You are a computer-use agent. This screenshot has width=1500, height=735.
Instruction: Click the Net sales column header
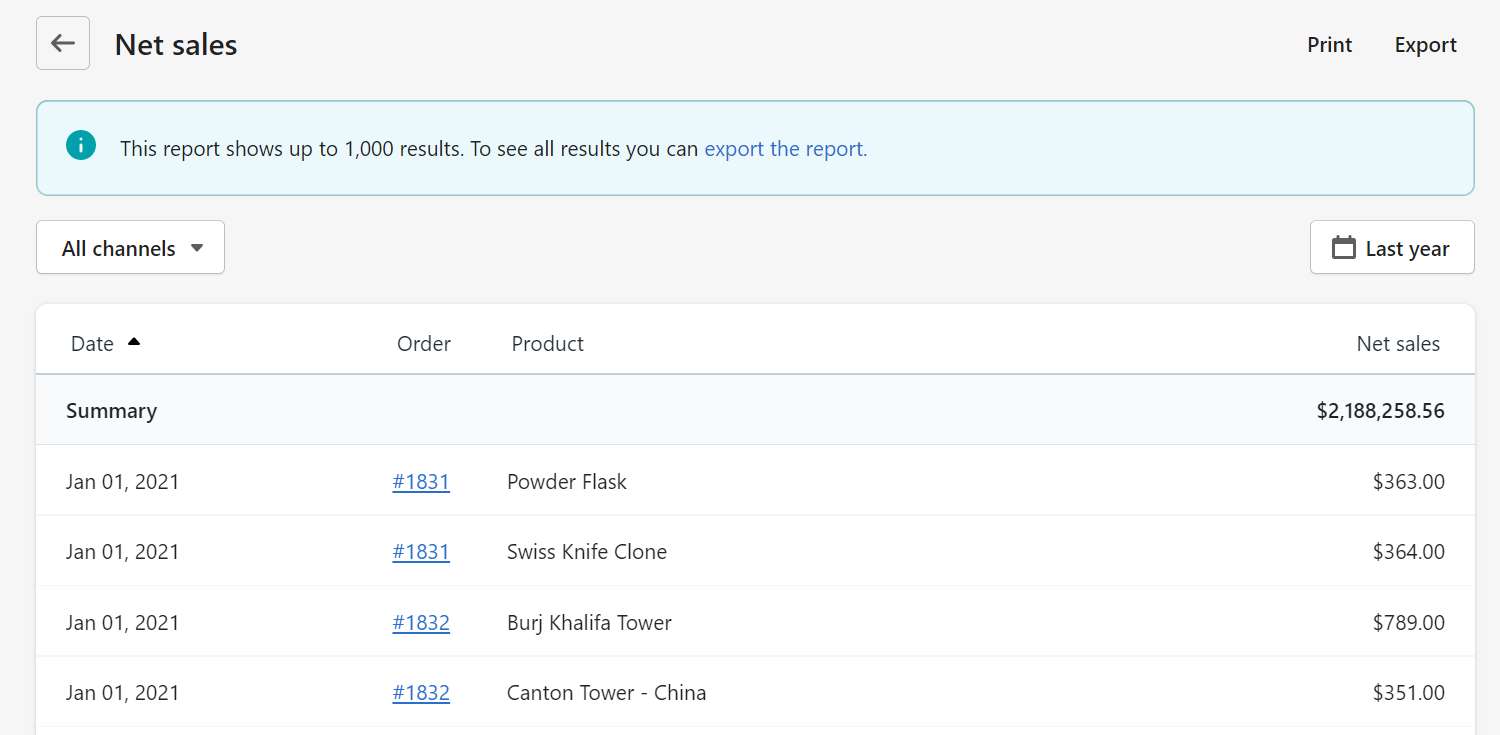1398,344
